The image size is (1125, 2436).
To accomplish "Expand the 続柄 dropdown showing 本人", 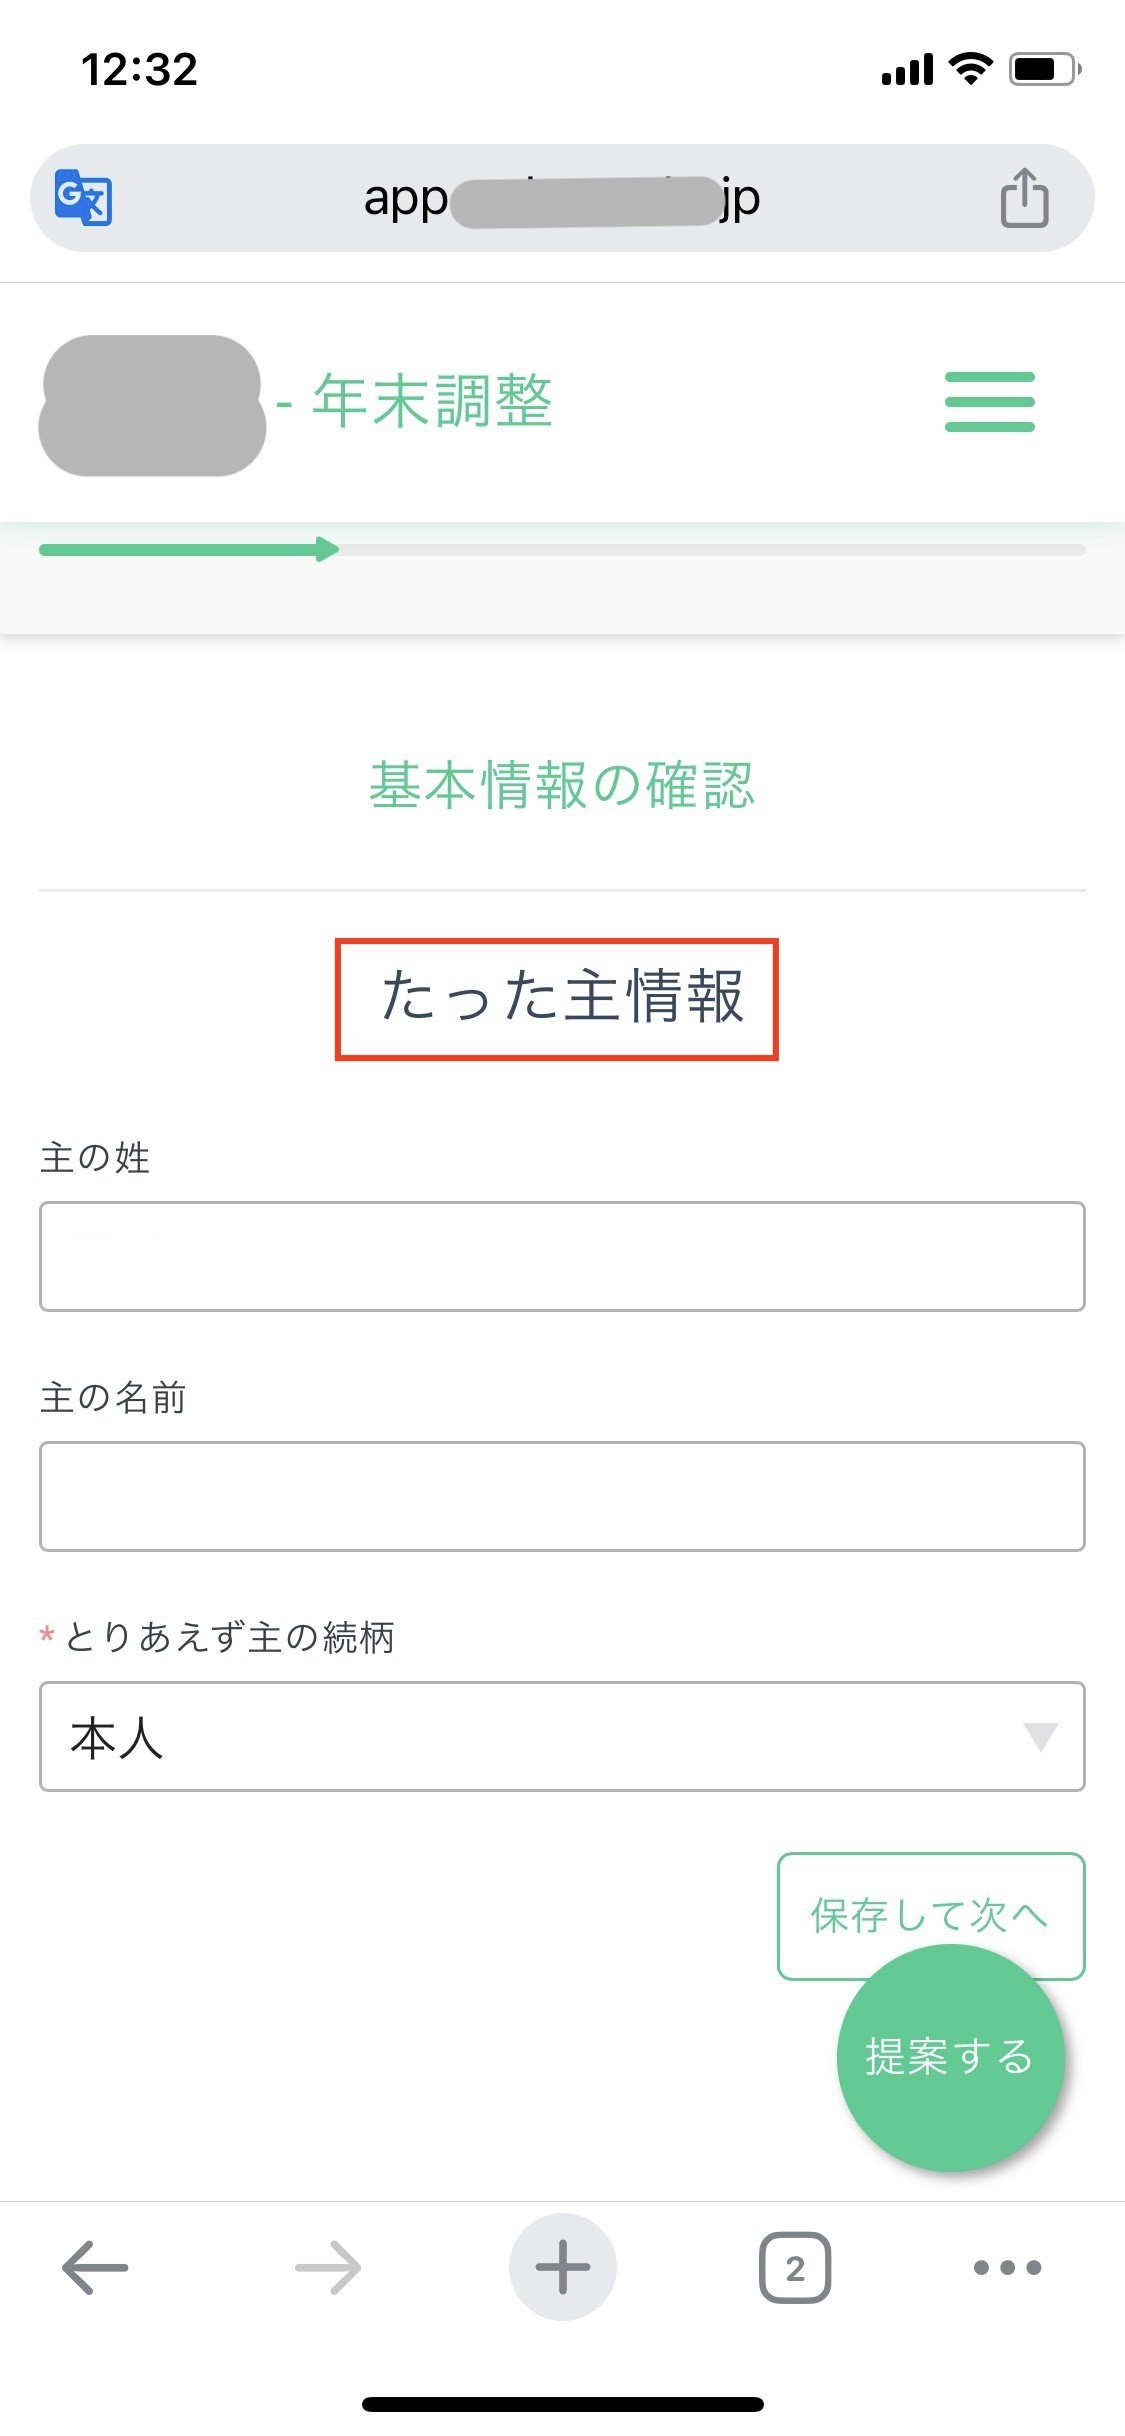I will coord(562,1736).
